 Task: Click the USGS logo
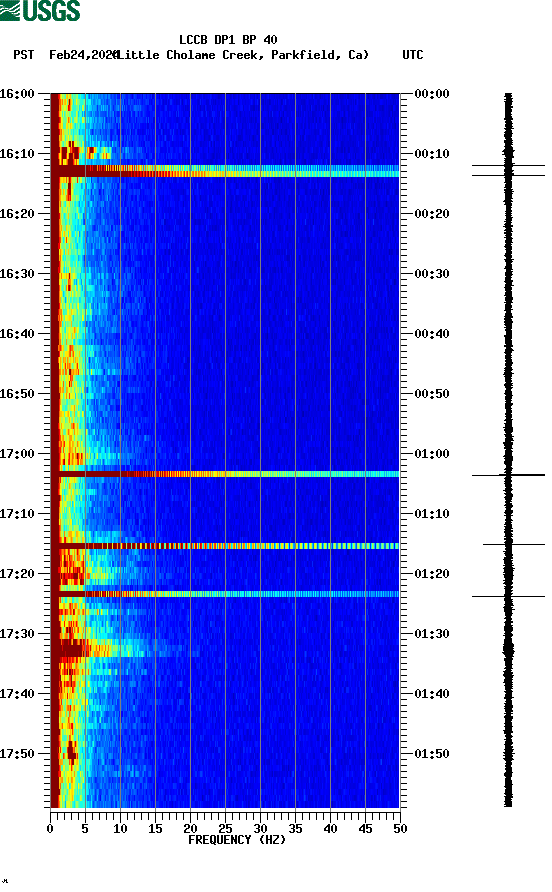(40, 10)
